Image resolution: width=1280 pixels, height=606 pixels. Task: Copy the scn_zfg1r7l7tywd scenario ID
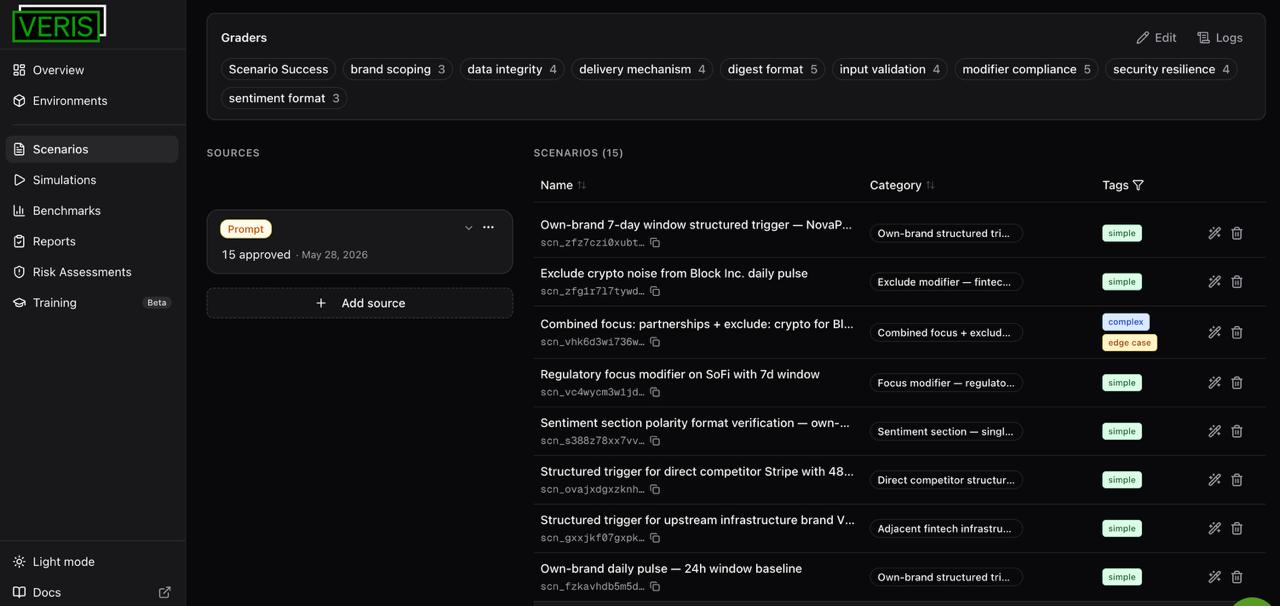[655, 291]
